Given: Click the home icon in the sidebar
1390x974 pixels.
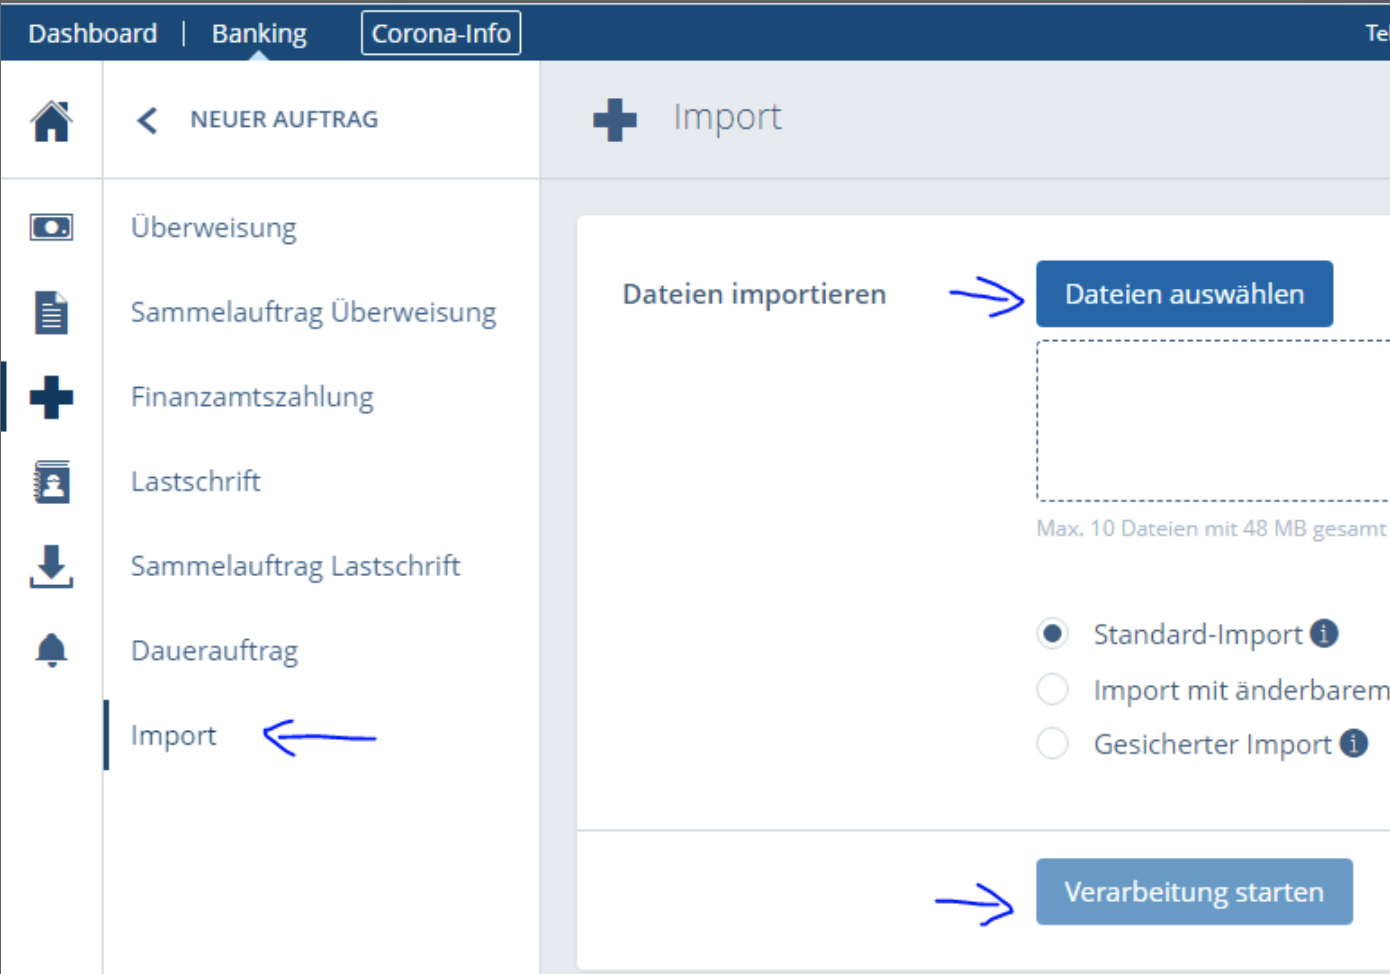Looking at the screenshot, I should 51,120.
